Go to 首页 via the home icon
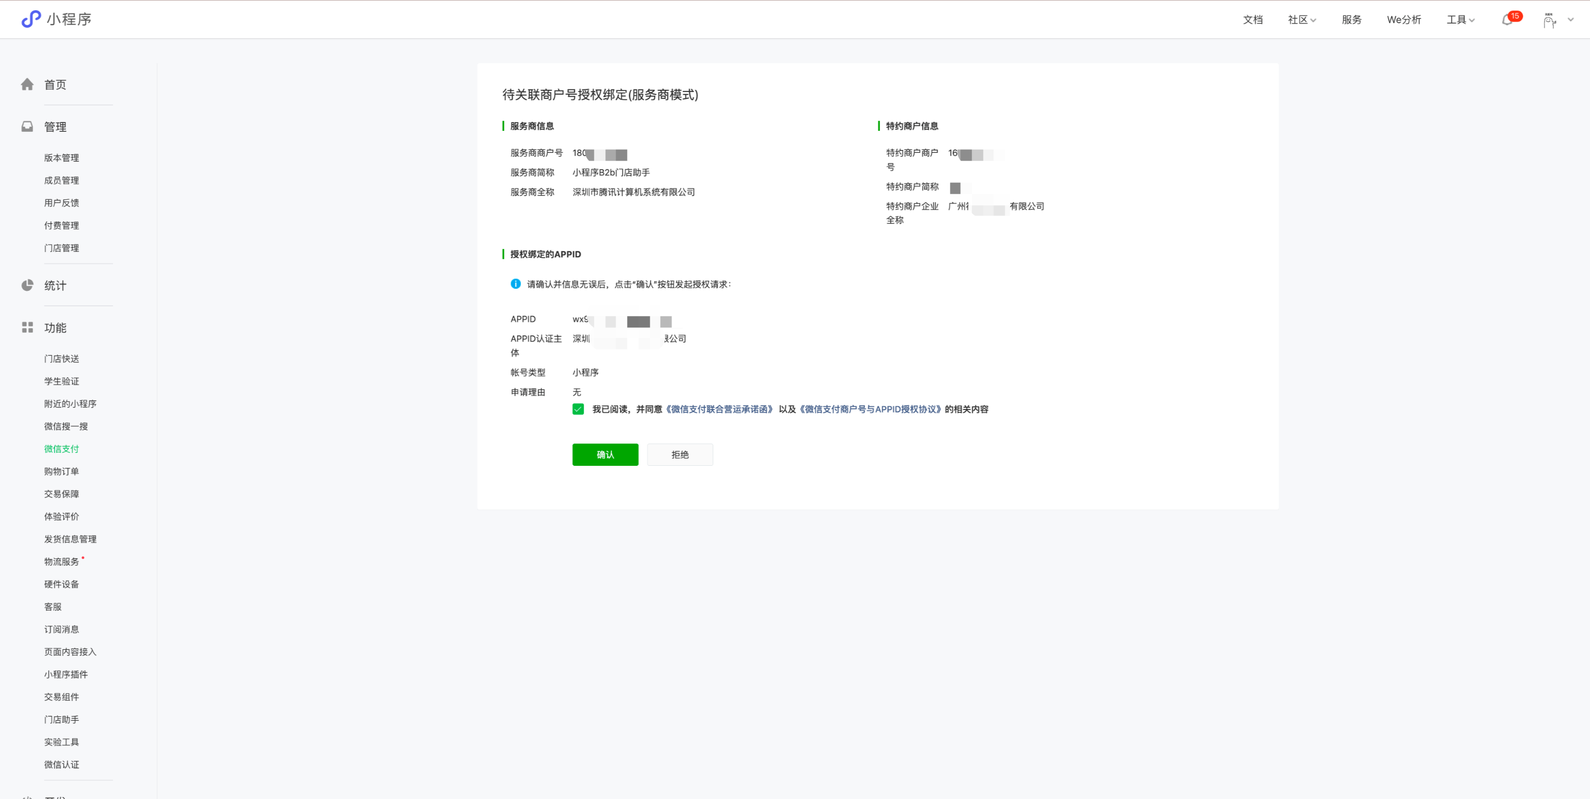1590x799 pixels. (x=27, y=85)
